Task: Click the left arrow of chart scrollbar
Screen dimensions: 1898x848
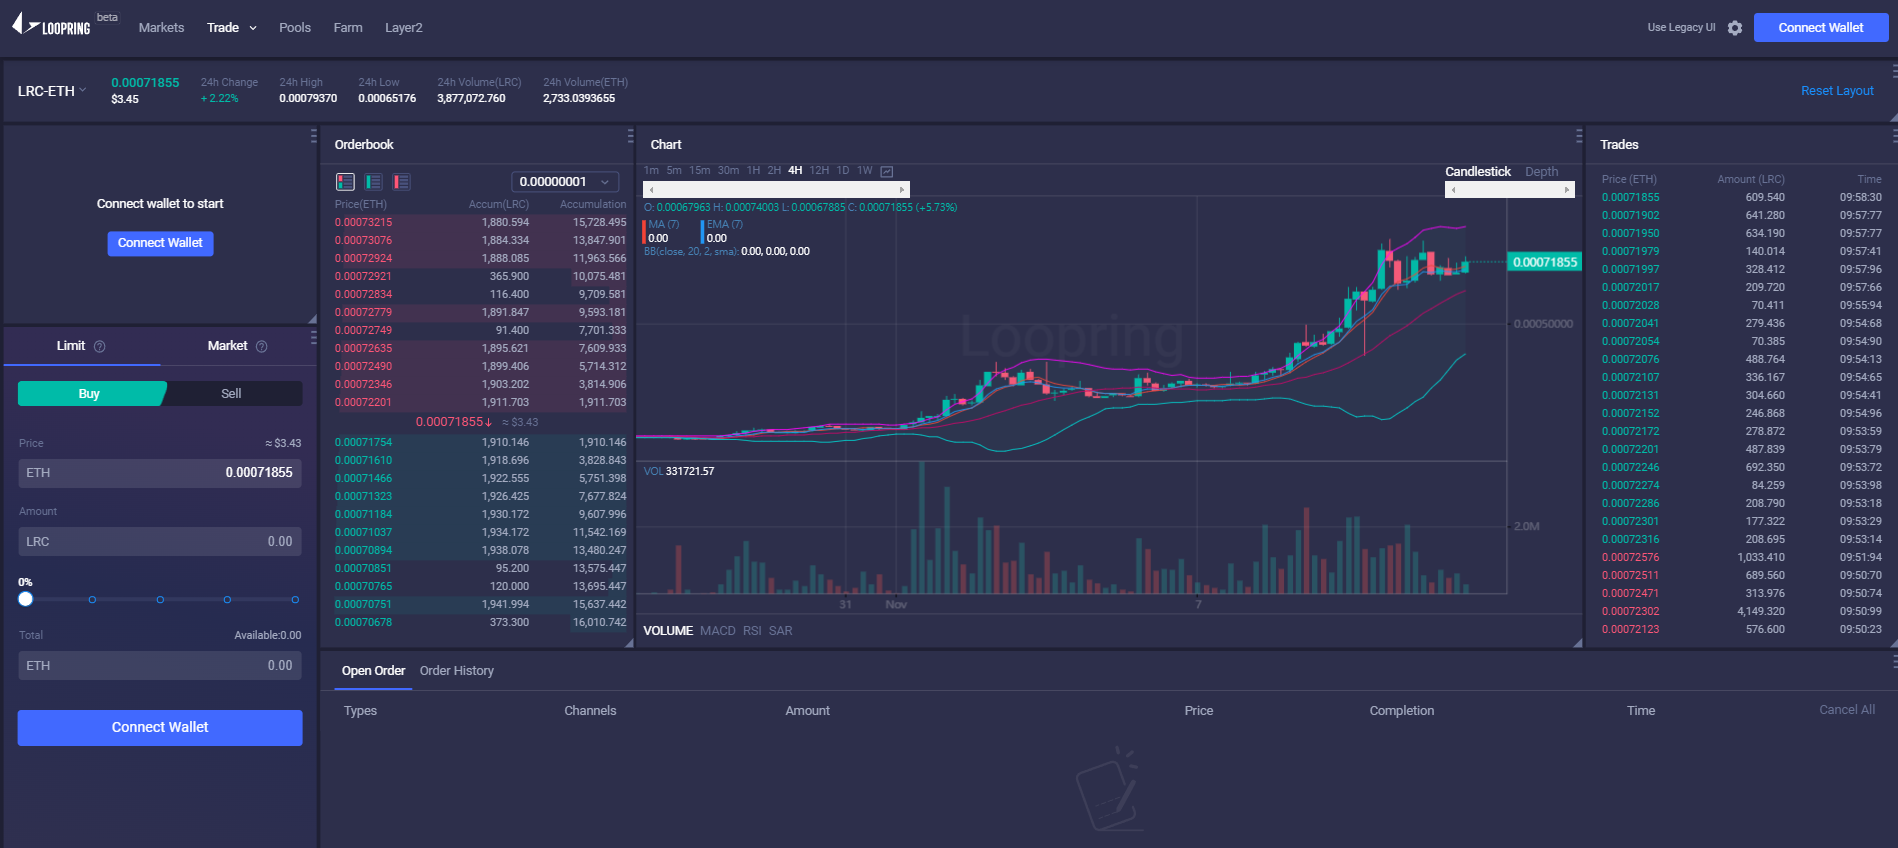Action: (x=651, y=190)
